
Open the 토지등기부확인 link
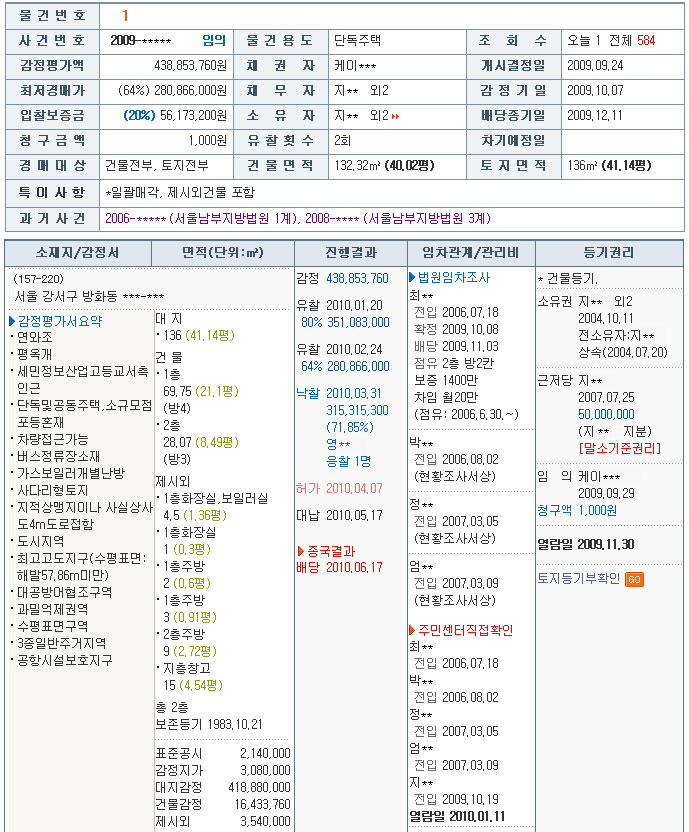(x=579, y=578)
